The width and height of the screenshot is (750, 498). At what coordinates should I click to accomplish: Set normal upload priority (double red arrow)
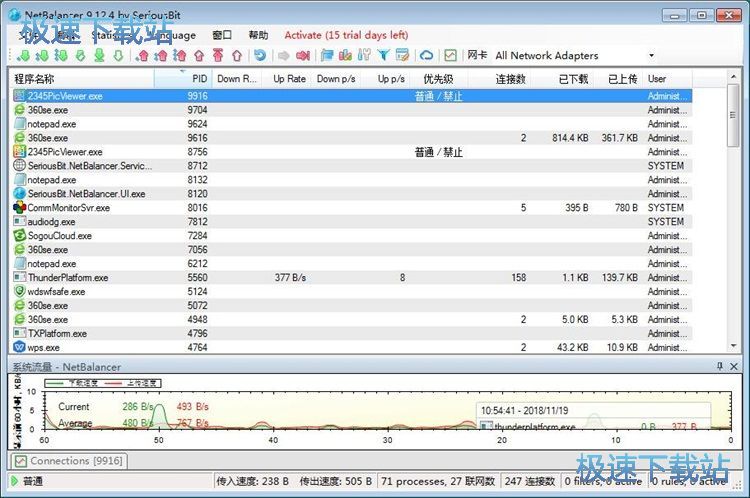pyautogui.click(x=161, y=55)
